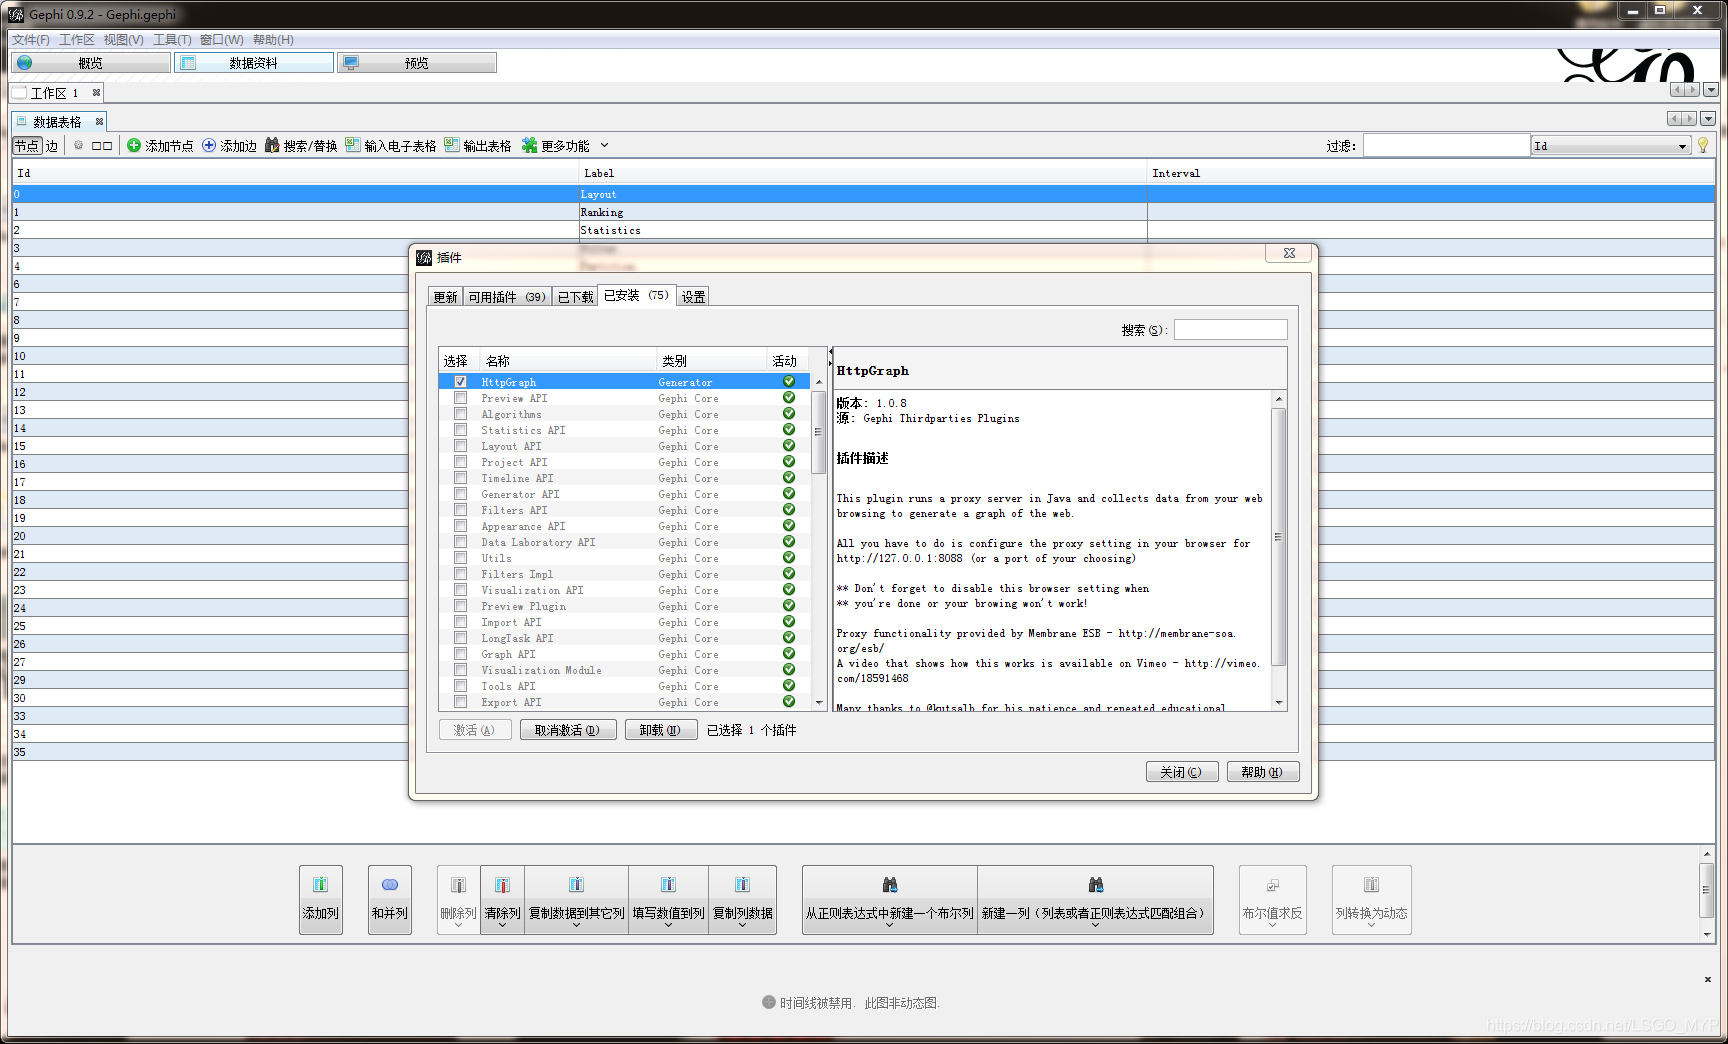1728x1044 pixels.
Task: Open the 帮助(H) menu
Action: click(273, 40)
